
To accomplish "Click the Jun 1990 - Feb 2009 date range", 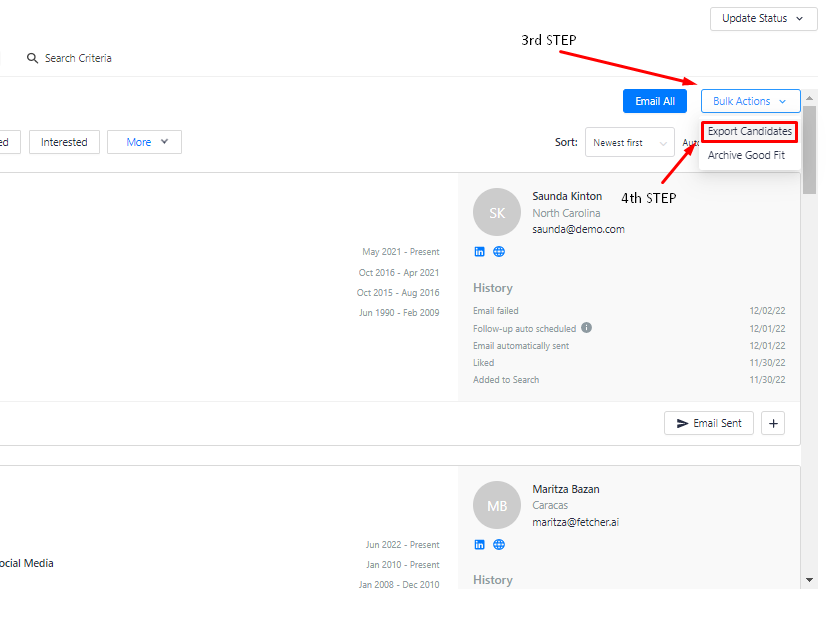I will click(399, 313).
